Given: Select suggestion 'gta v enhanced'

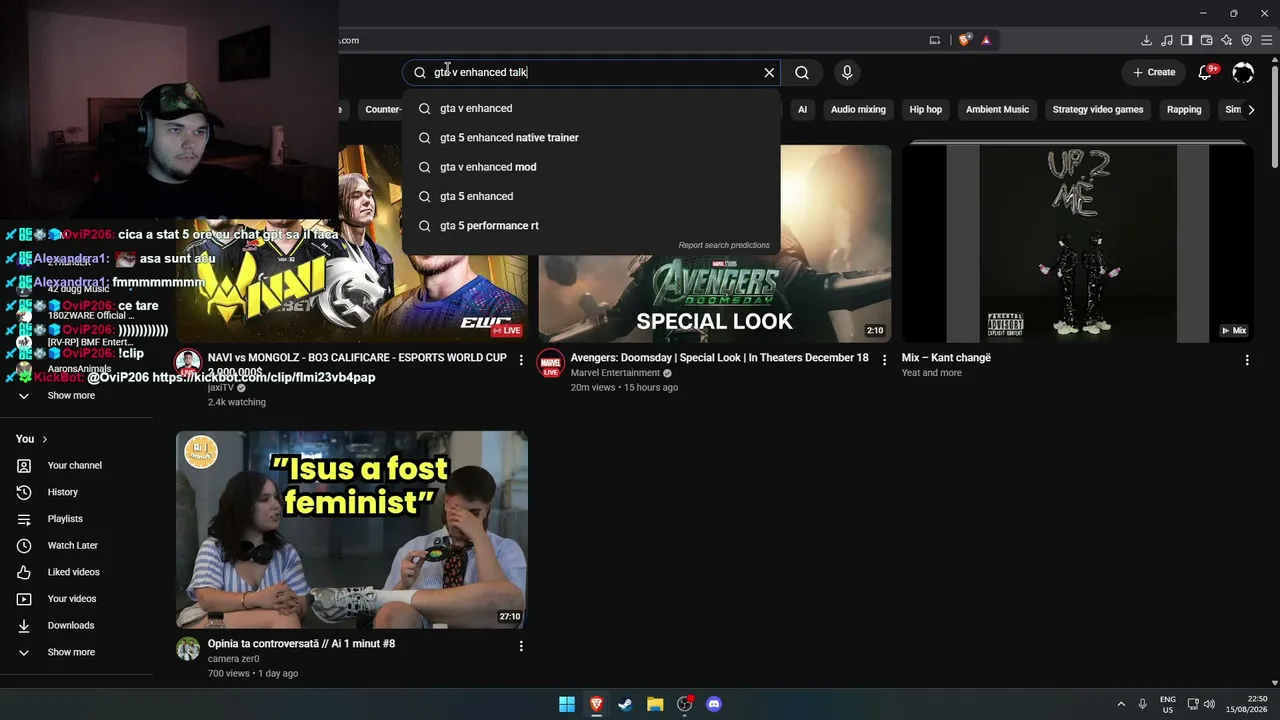Looking at the screenshot, I should point(591,108).
